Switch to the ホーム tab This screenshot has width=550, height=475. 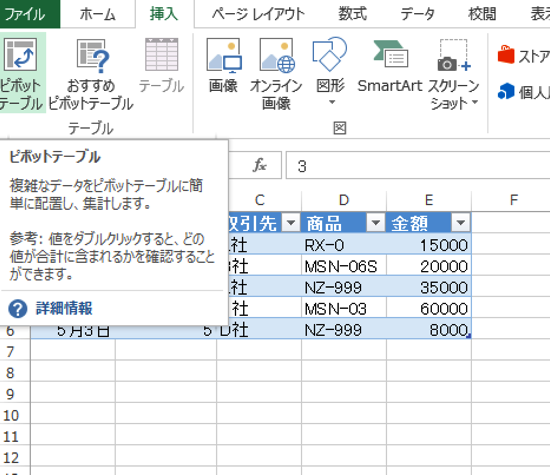point(98,14)
